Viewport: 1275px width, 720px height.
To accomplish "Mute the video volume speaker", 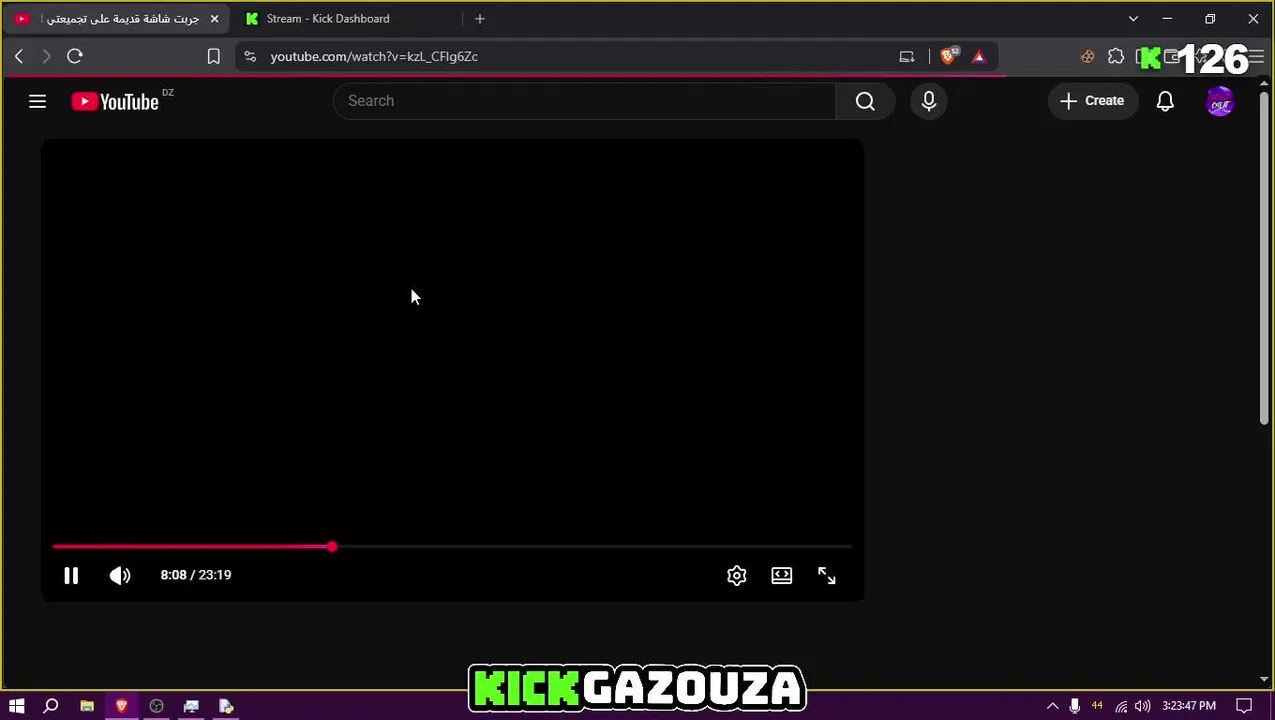I will click(120, 575).
